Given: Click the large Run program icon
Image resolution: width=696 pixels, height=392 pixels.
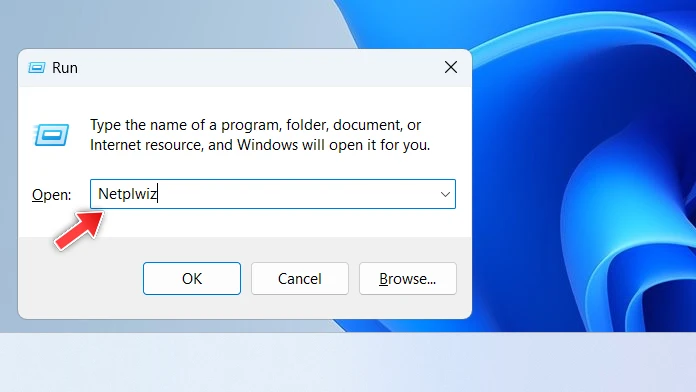Looking at the screenshot, I should [51, 135].
